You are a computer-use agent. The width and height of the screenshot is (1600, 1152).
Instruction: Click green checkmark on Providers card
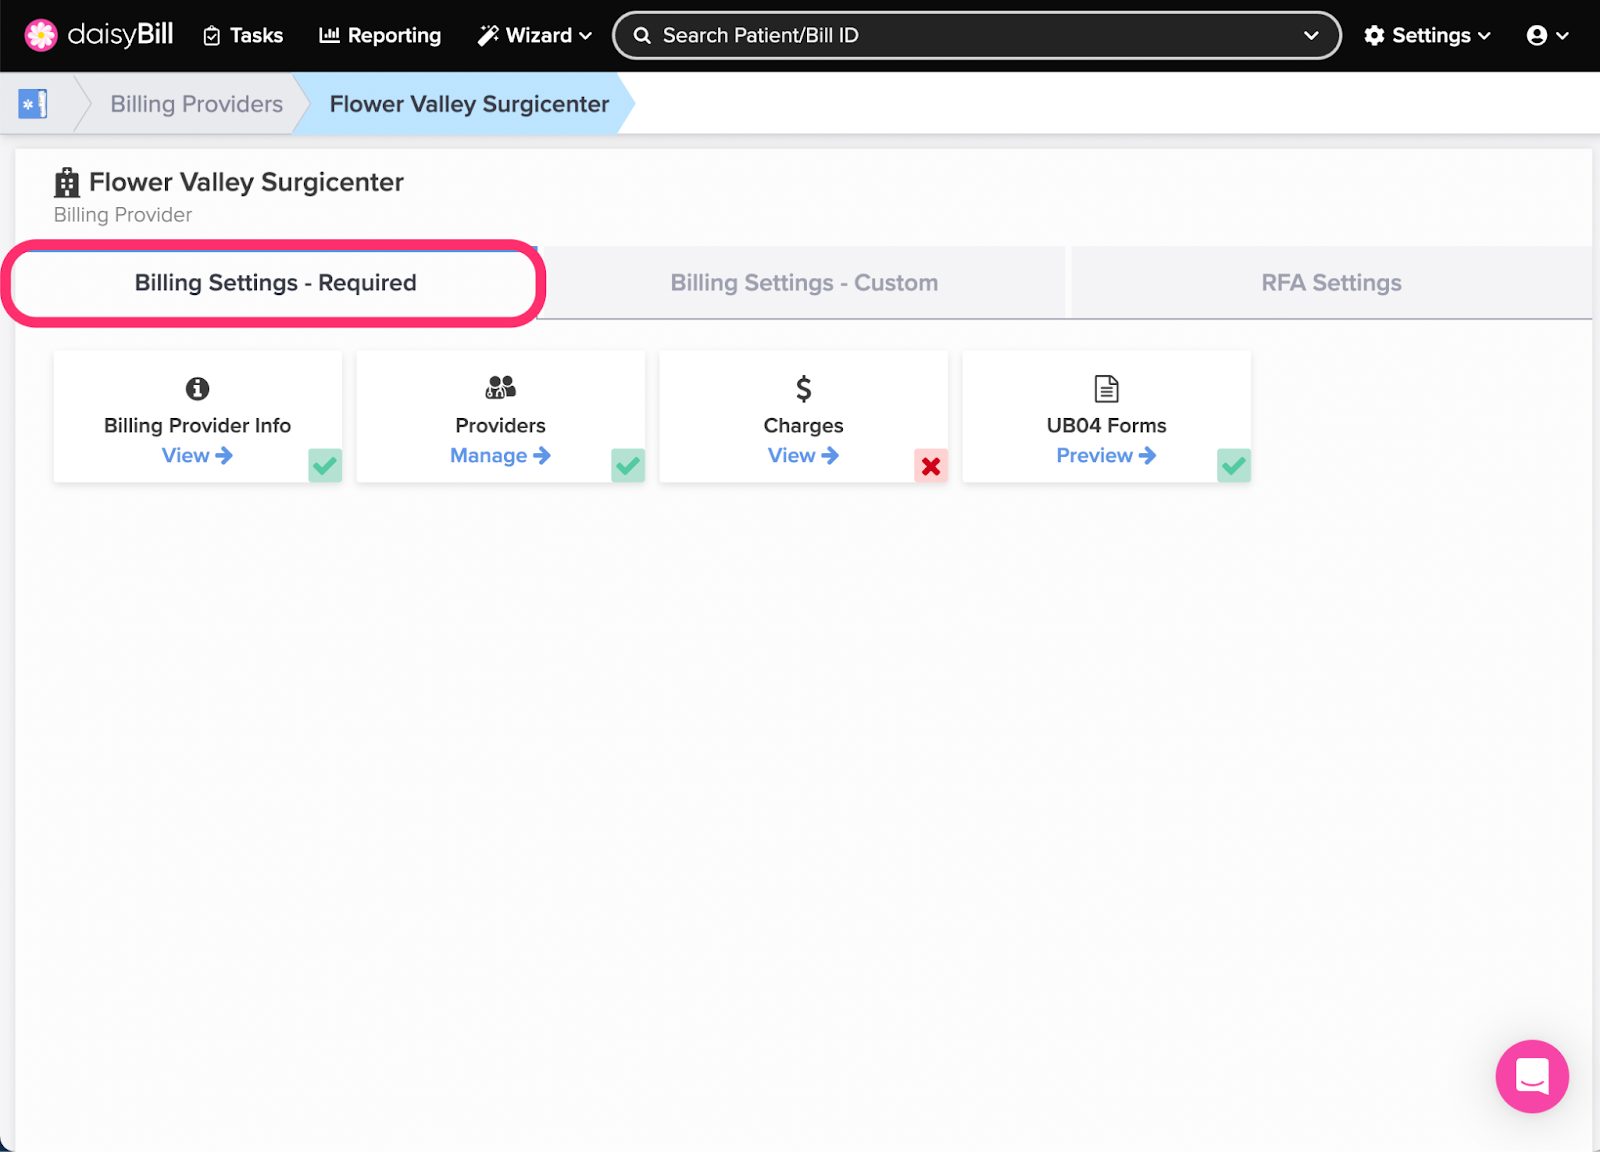[628, 465]
